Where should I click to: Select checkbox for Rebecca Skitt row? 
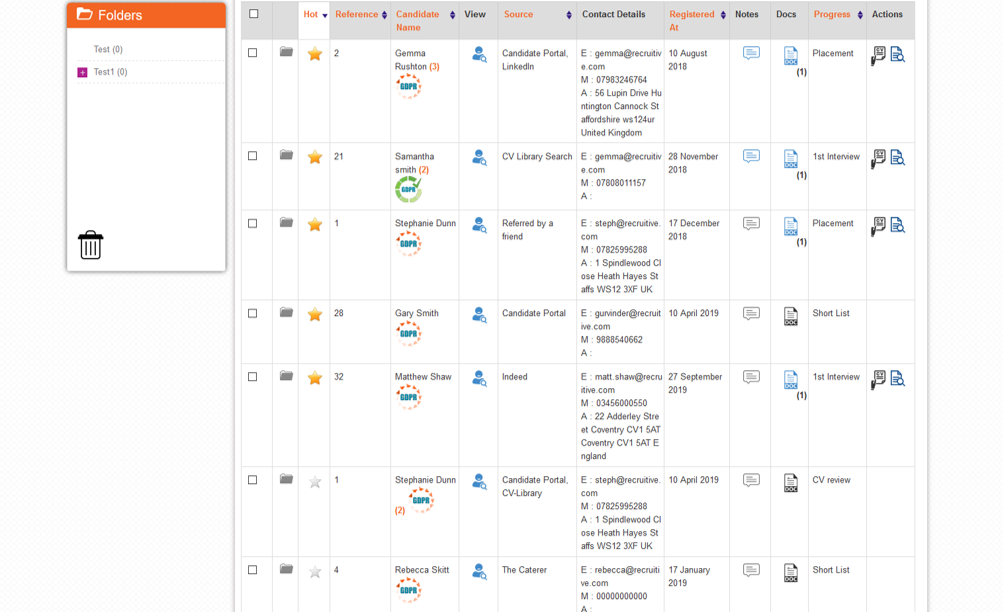[253, 569]
